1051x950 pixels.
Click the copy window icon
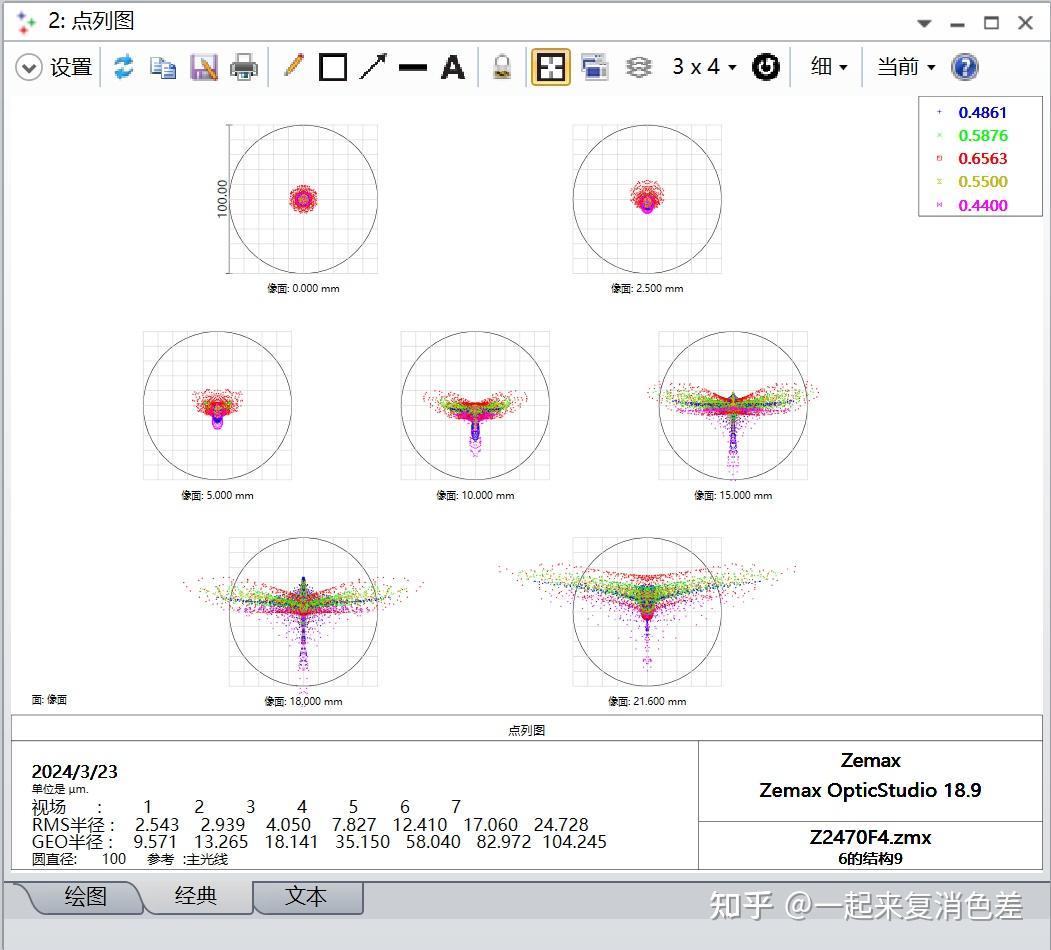163,67
